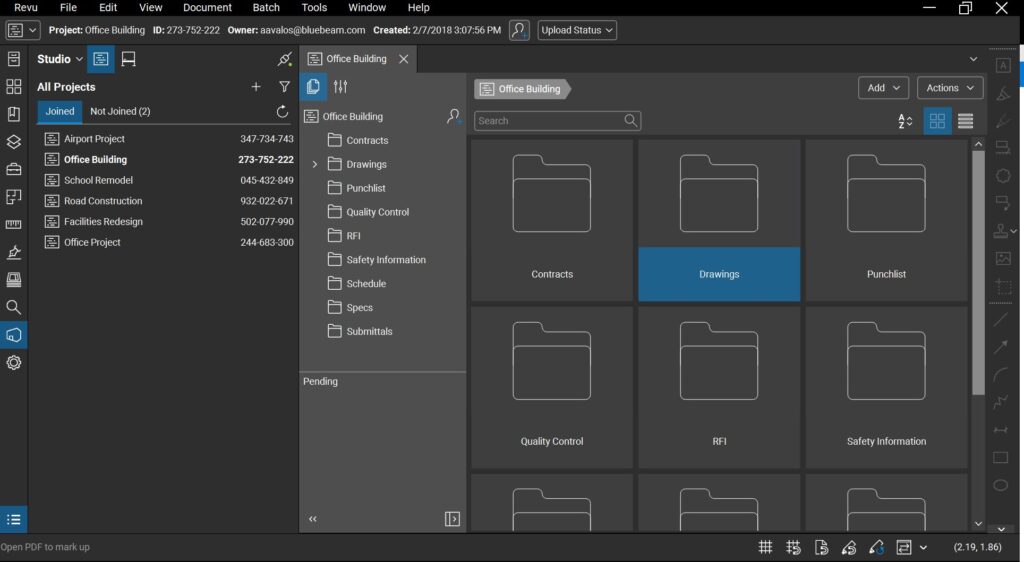Open the Settings gear panel icon
The image size is (1024, 562).
(14, 362)
